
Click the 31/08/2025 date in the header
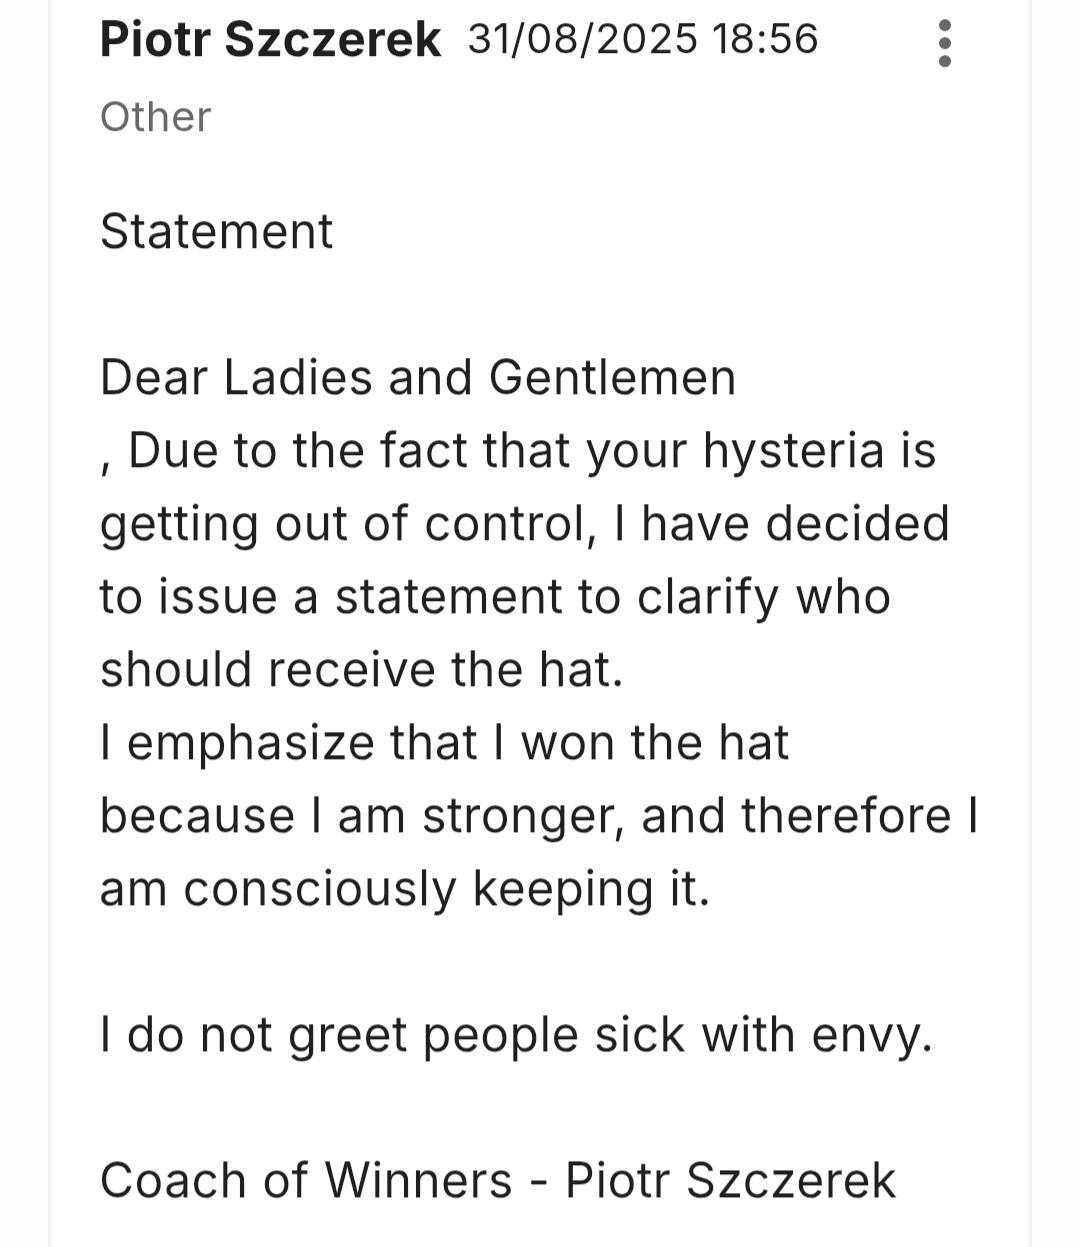(x=583, y=39)
